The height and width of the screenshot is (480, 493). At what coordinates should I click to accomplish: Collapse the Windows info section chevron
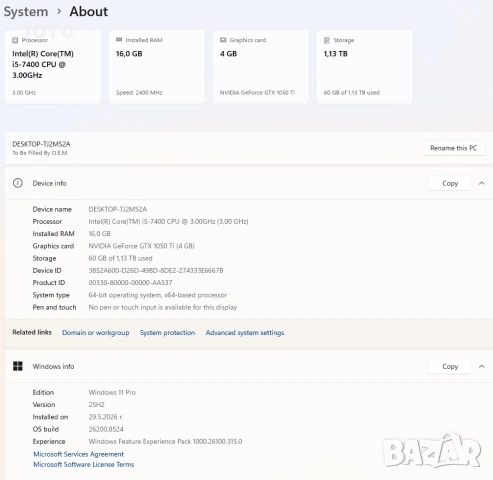tap(482, 366)
